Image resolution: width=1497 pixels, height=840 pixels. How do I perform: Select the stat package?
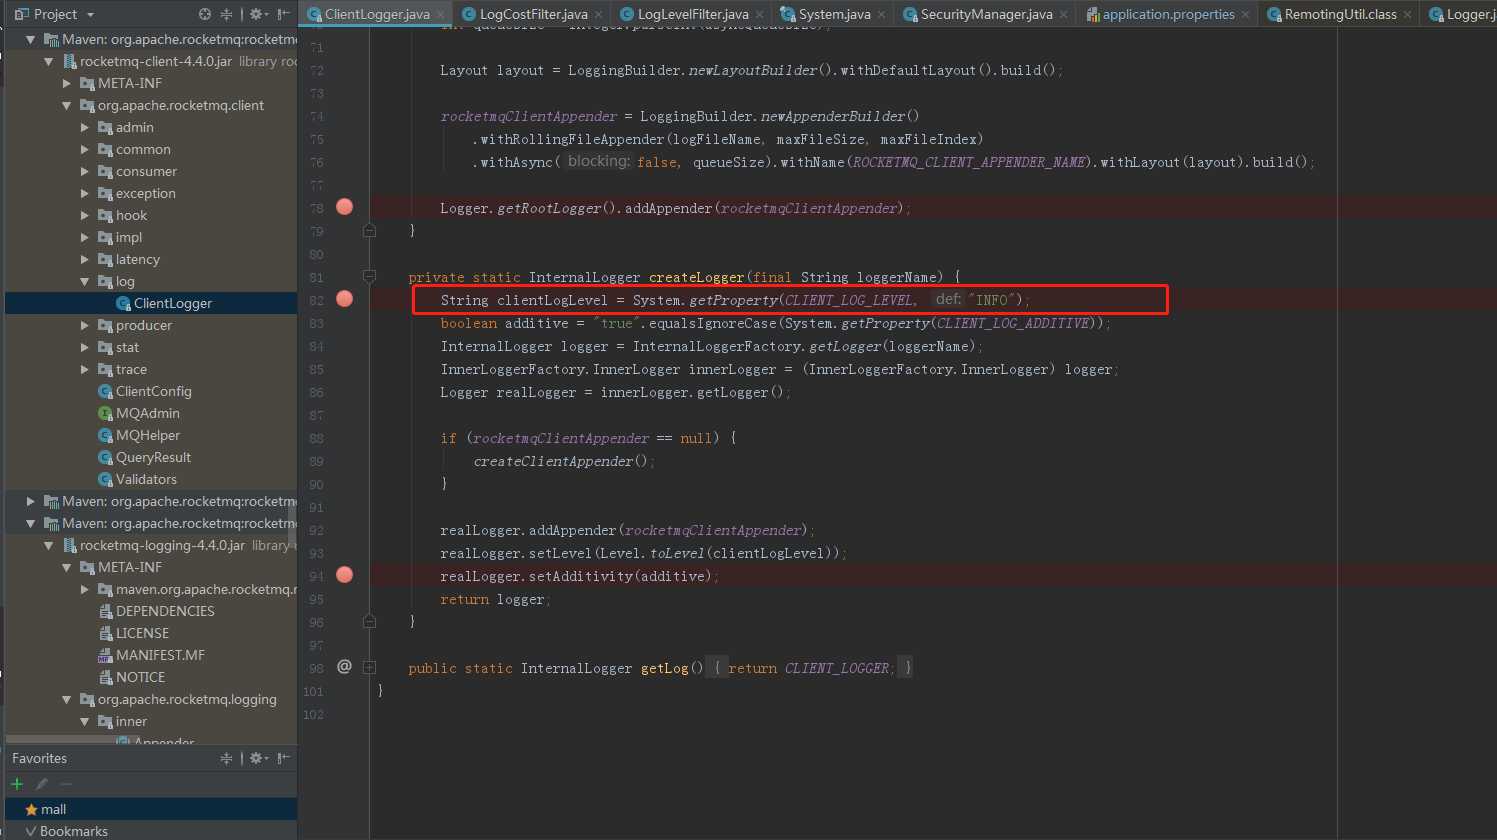point(127,347)
